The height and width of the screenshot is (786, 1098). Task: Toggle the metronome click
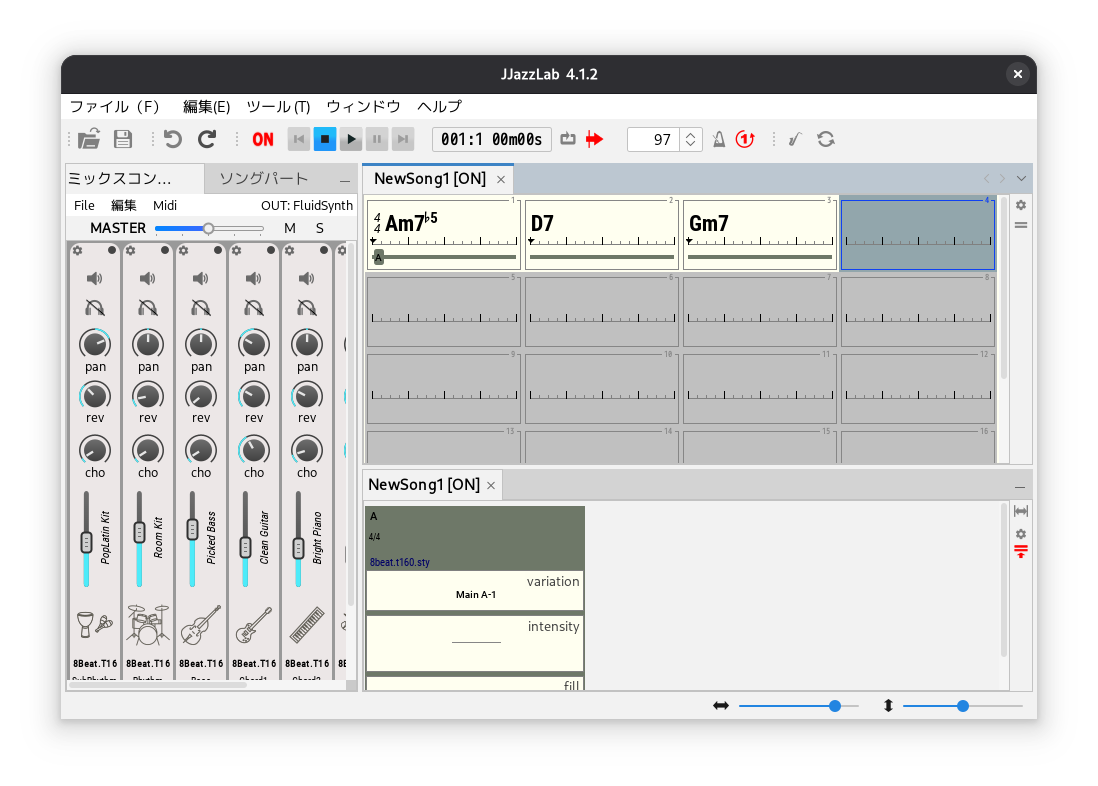718,139
